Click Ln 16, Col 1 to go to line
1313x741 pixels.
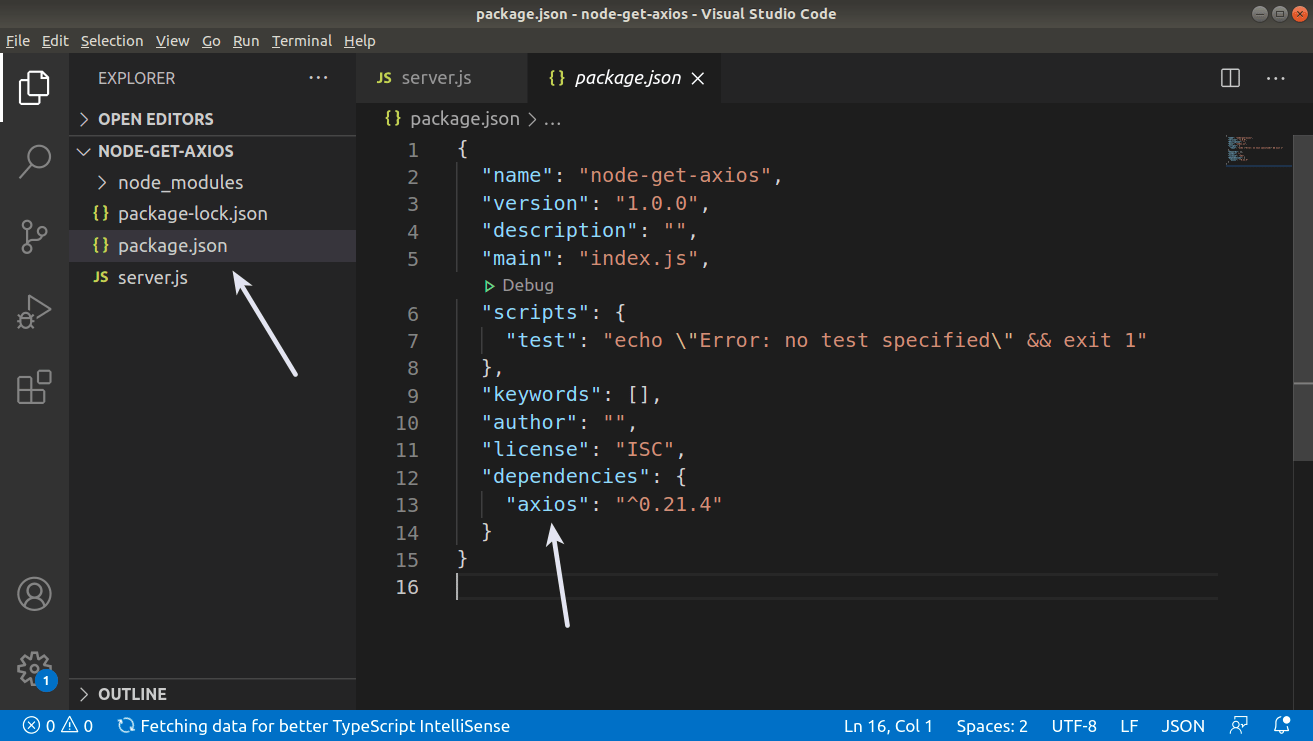[x=888, y=725]
